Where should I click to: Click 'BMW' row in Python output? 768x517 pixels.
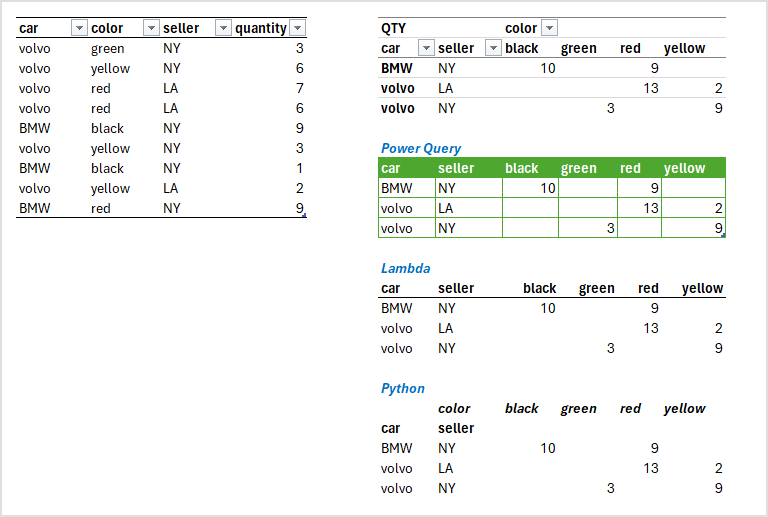coord(397,448)
